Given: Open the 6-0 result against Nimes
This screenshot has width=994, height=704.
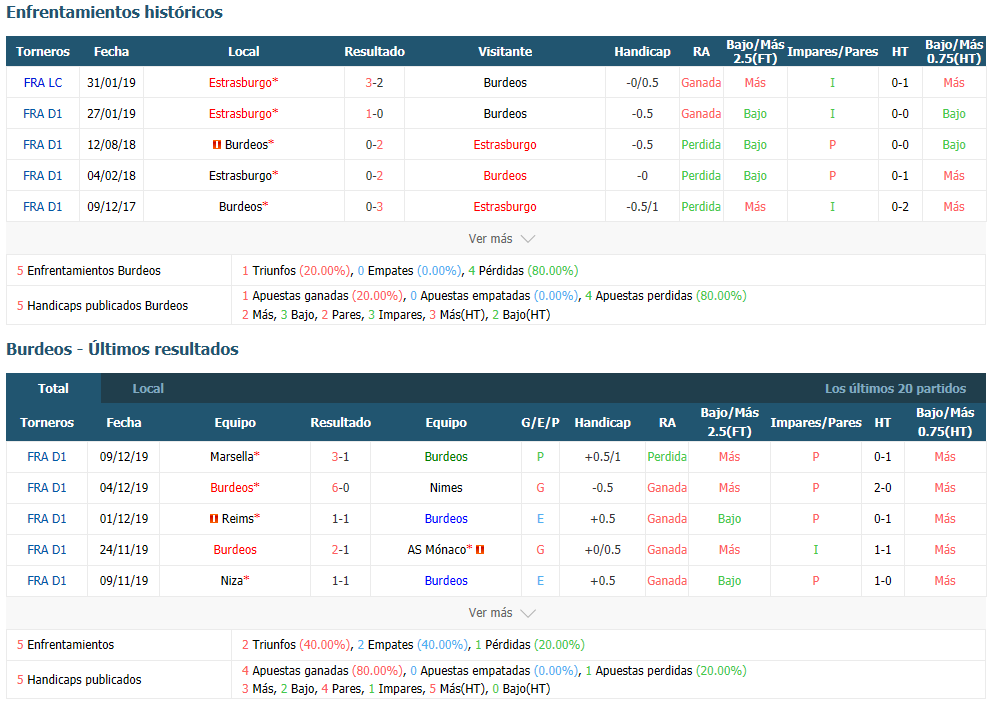Looking at the screenshot, I should tap(340, 487).
